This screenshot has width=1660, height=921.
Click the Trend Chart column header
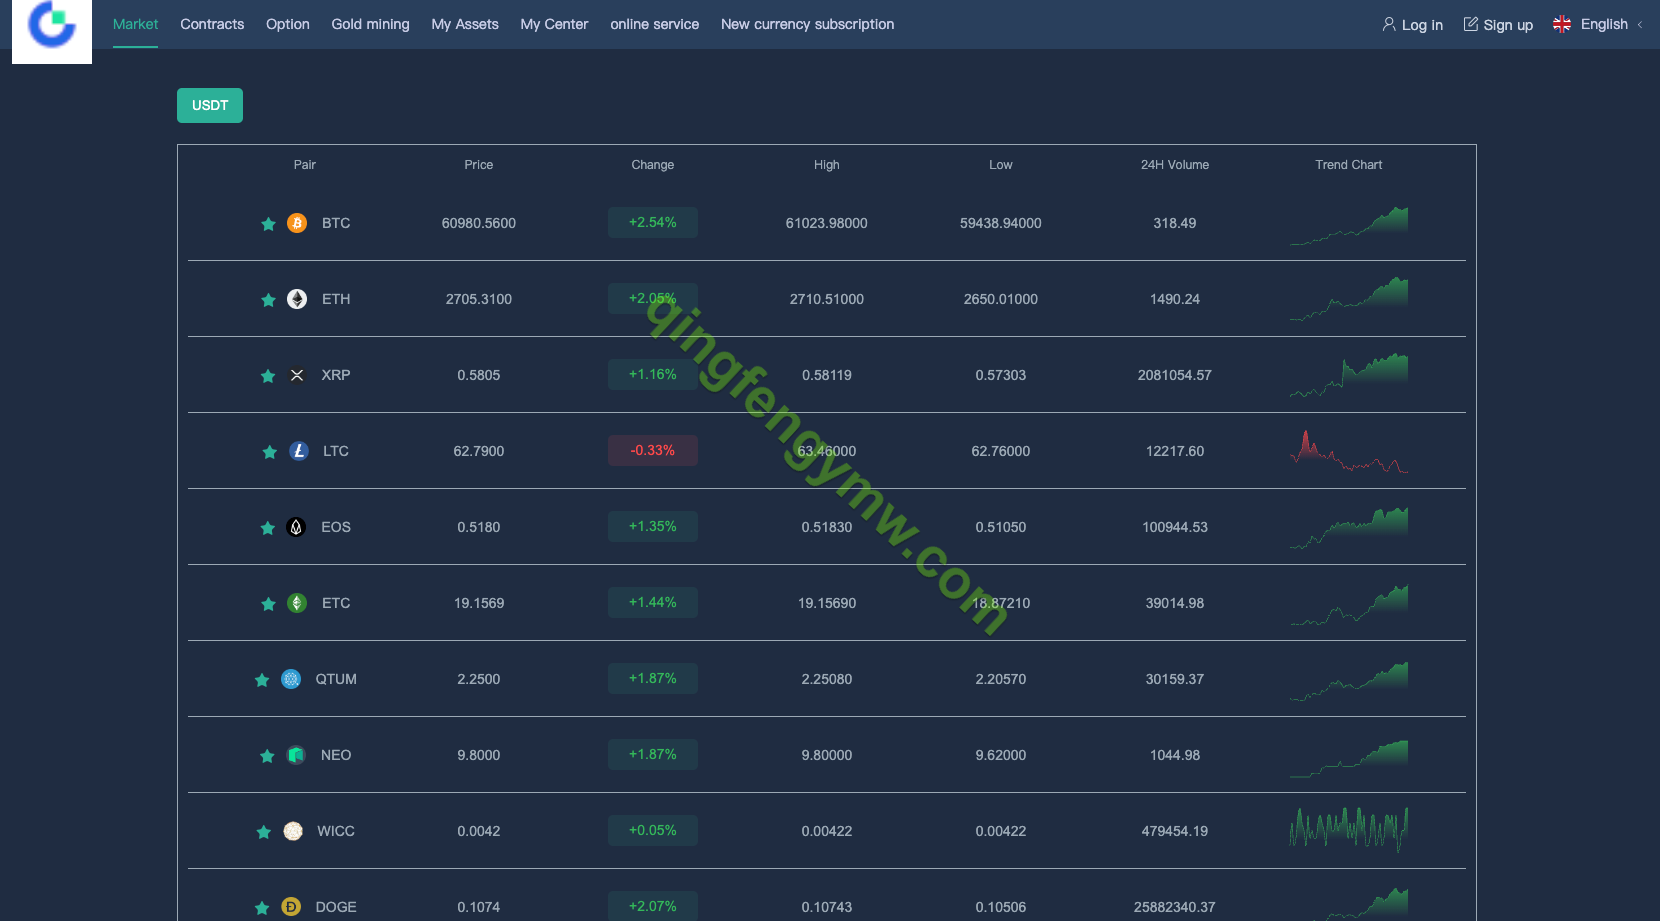pos(1349,165)
